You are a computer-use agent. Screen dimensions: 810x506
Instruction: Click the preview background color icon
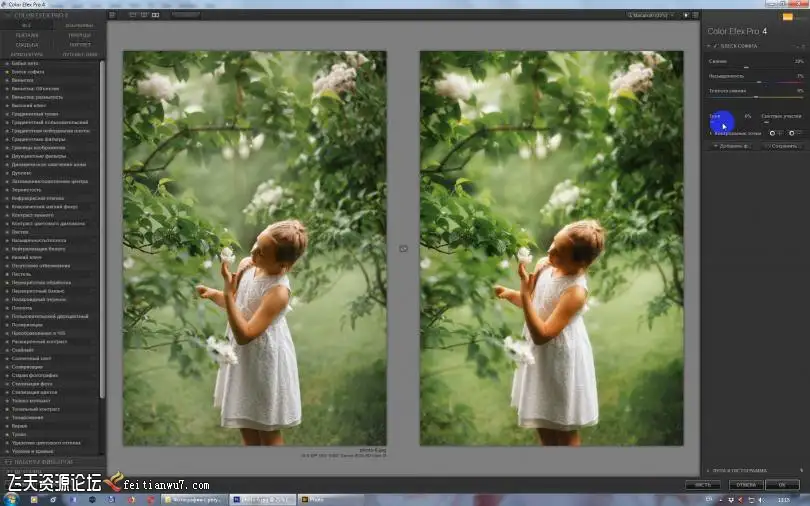(686, 15)
